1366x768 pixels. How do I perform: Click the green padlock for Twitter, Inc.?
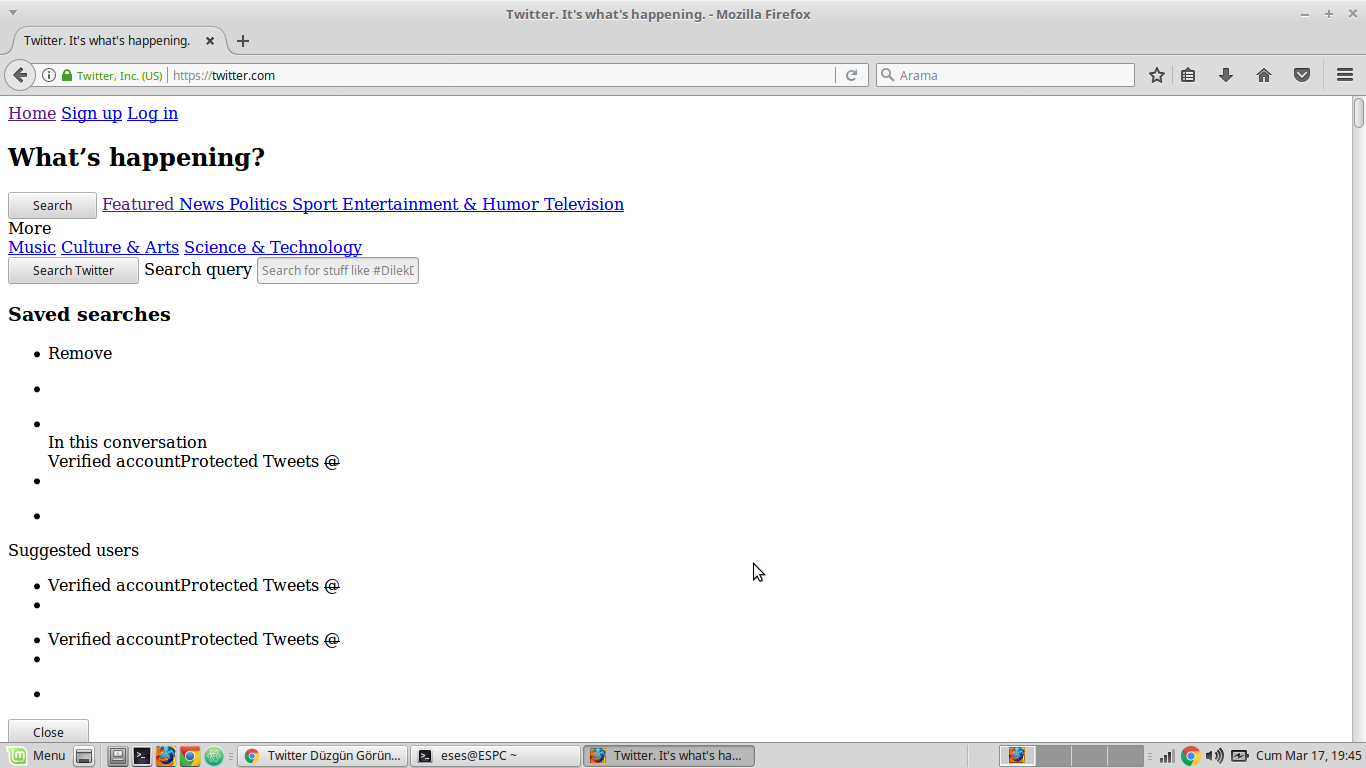pyautogui.click(x=67, y=75)
